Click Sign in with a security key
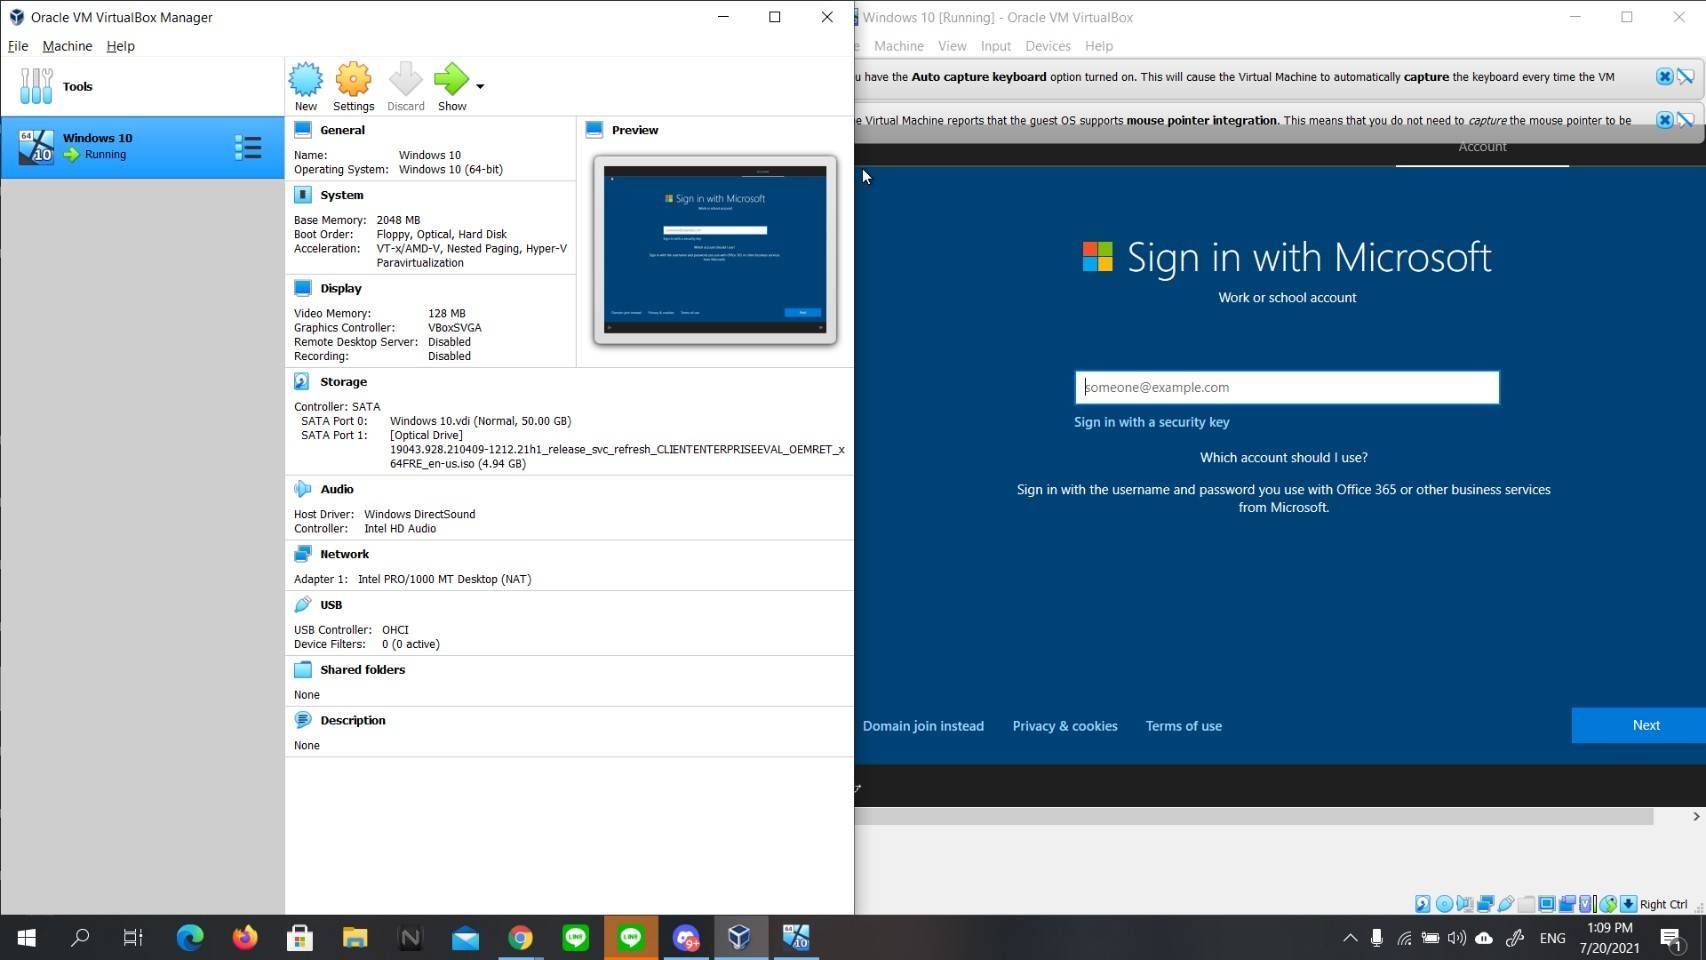Screen dimensions: 1706x960 pos(1151,422)
